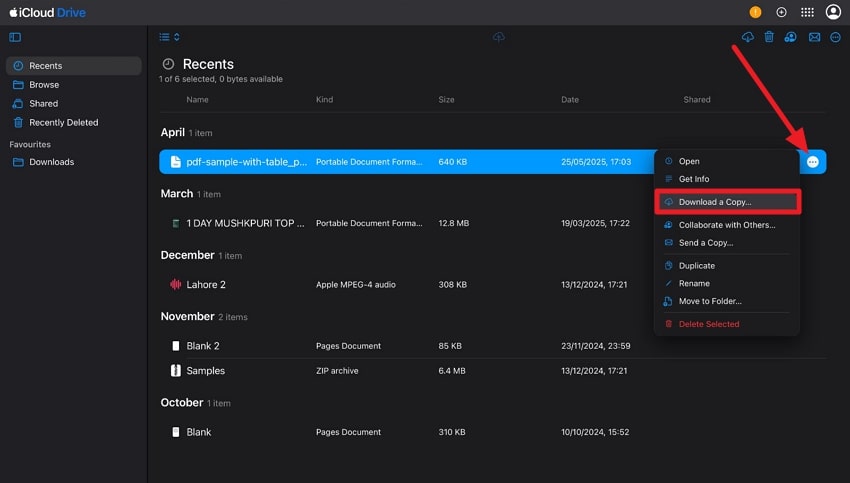This screenshot has height=483, width=850.
Task: Click the download toolbar icon
Action: click(x=748, y=37)
